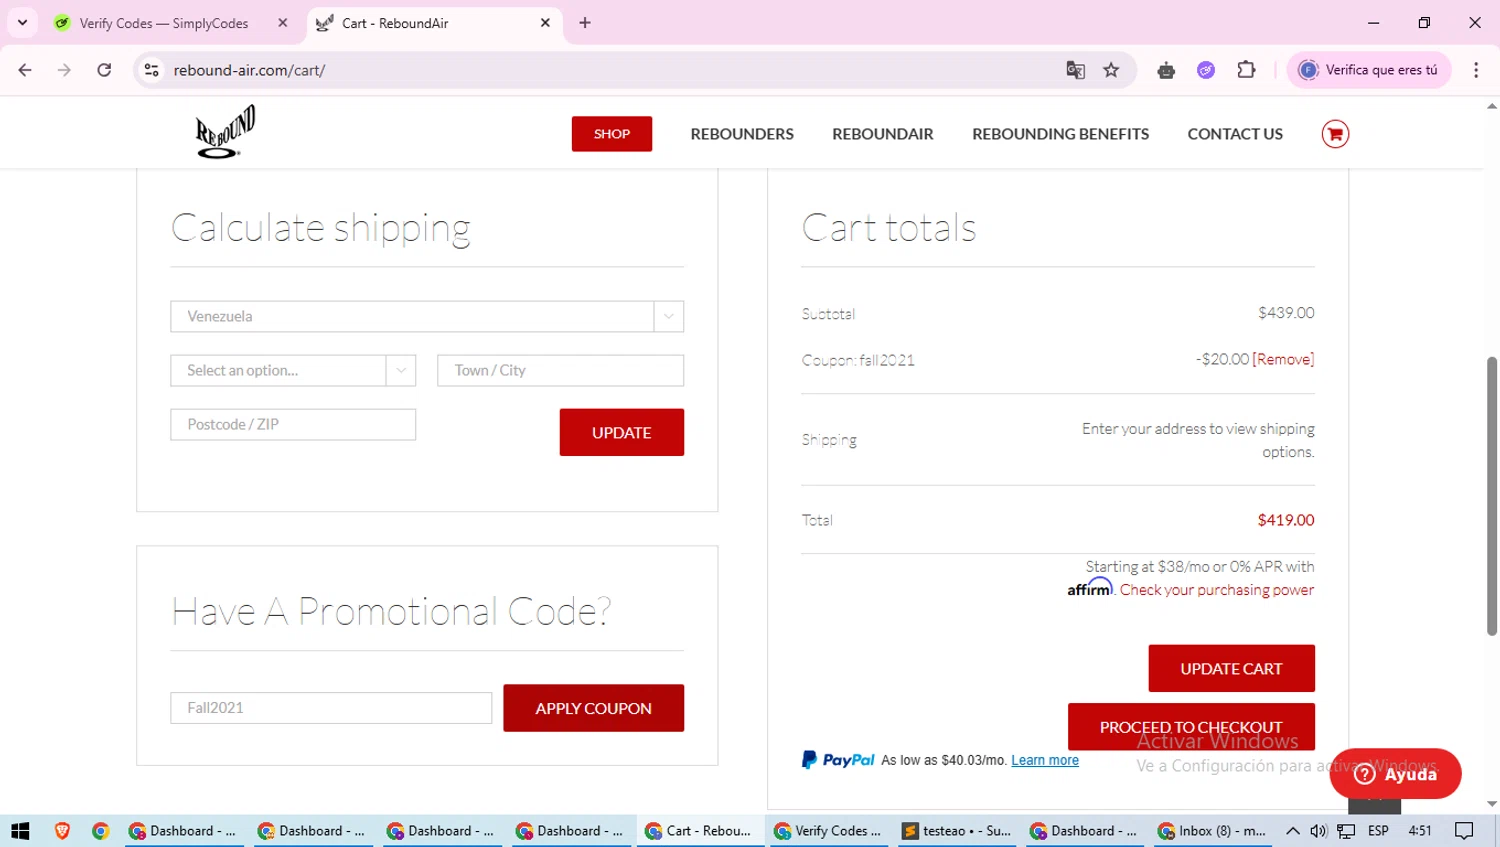Open the REBOUNDERS menu item

point(742,134)
